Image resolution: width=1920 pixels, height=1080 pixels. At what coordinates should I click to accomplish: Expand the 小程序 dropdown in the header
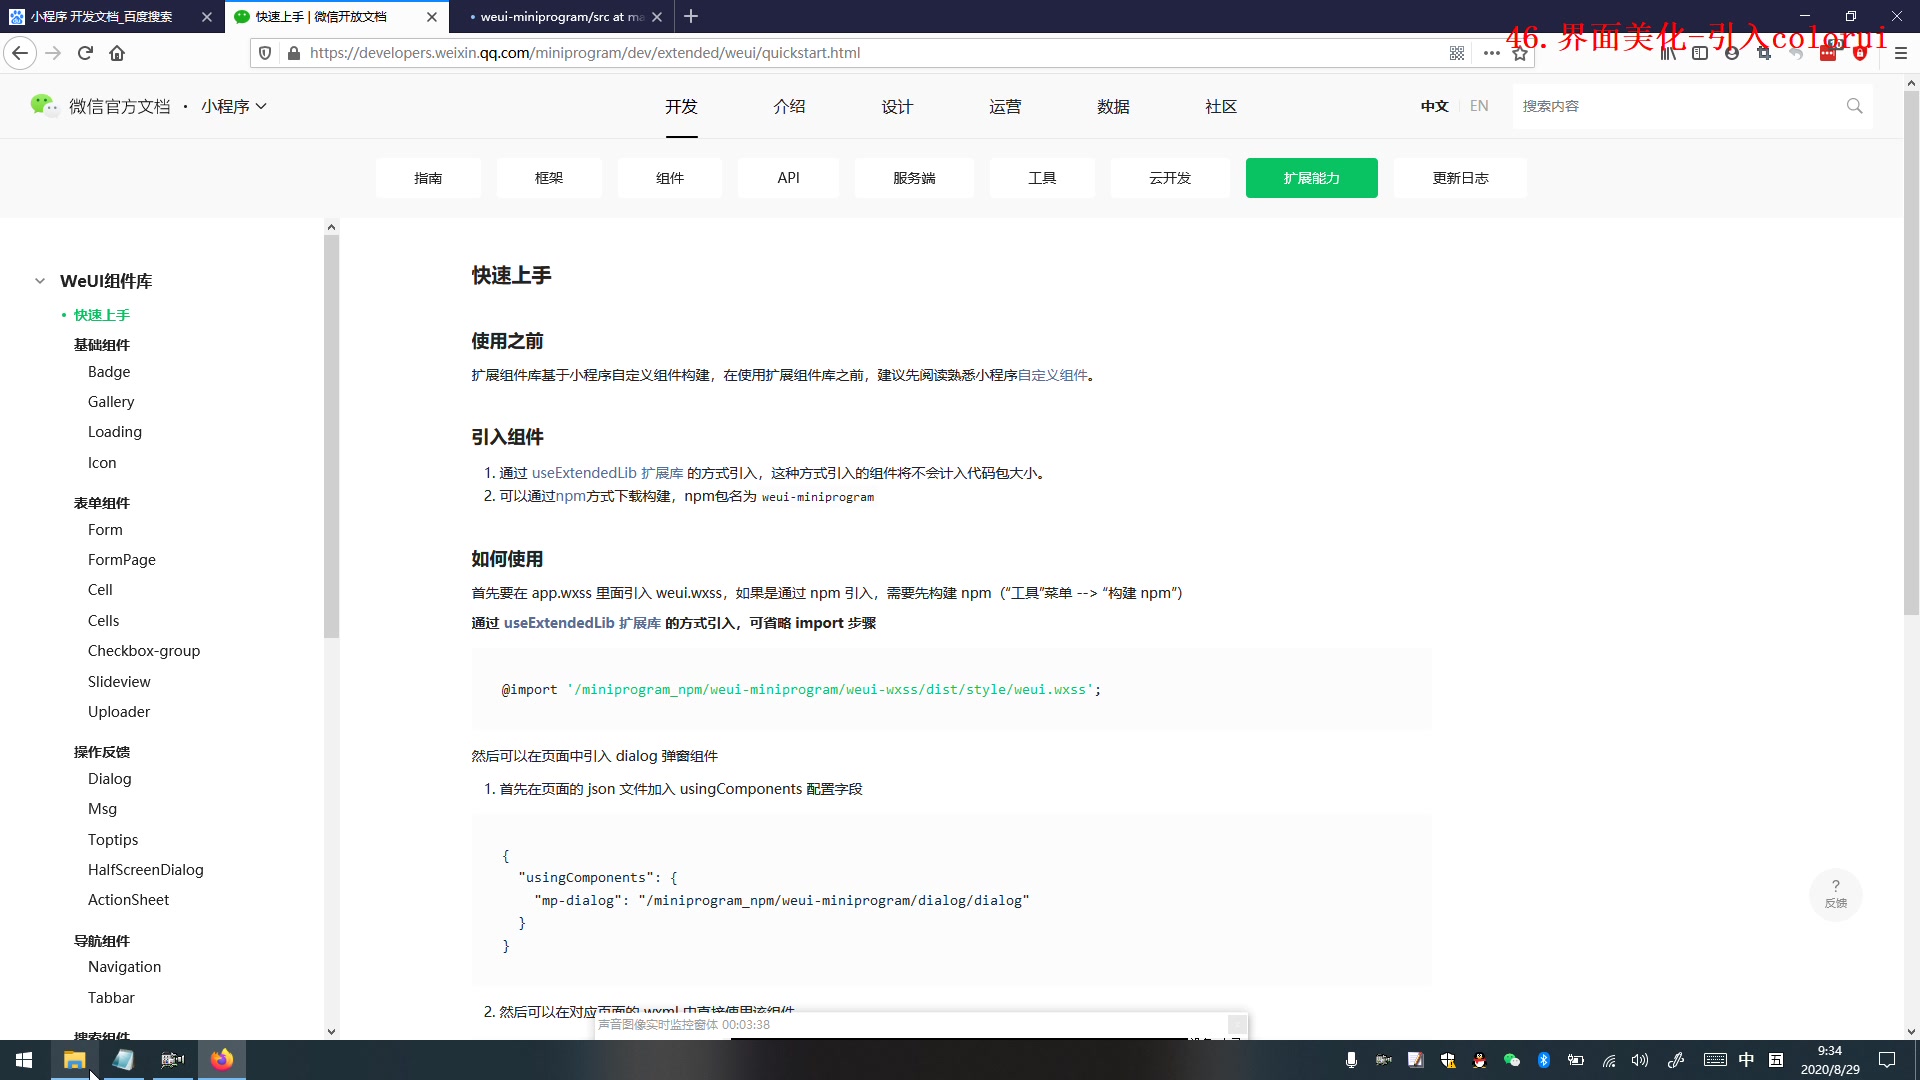[234, 106]
